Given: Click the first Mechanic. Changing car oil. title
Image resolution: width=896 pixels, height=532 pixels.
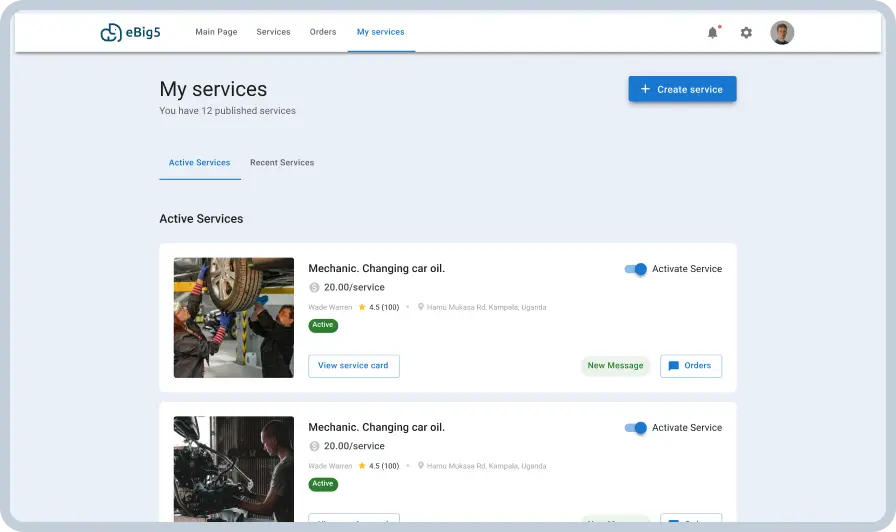Looking at the screenshot, I should point(377,269).
